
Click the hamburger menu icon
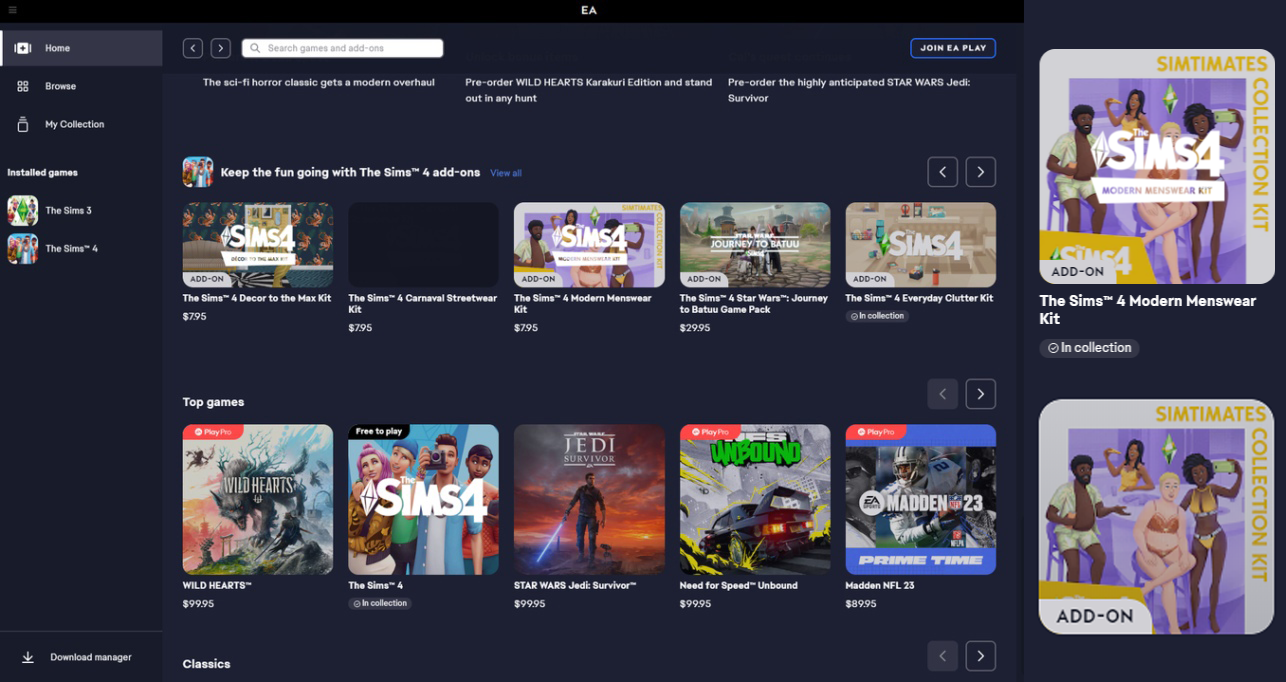[12, 10]
